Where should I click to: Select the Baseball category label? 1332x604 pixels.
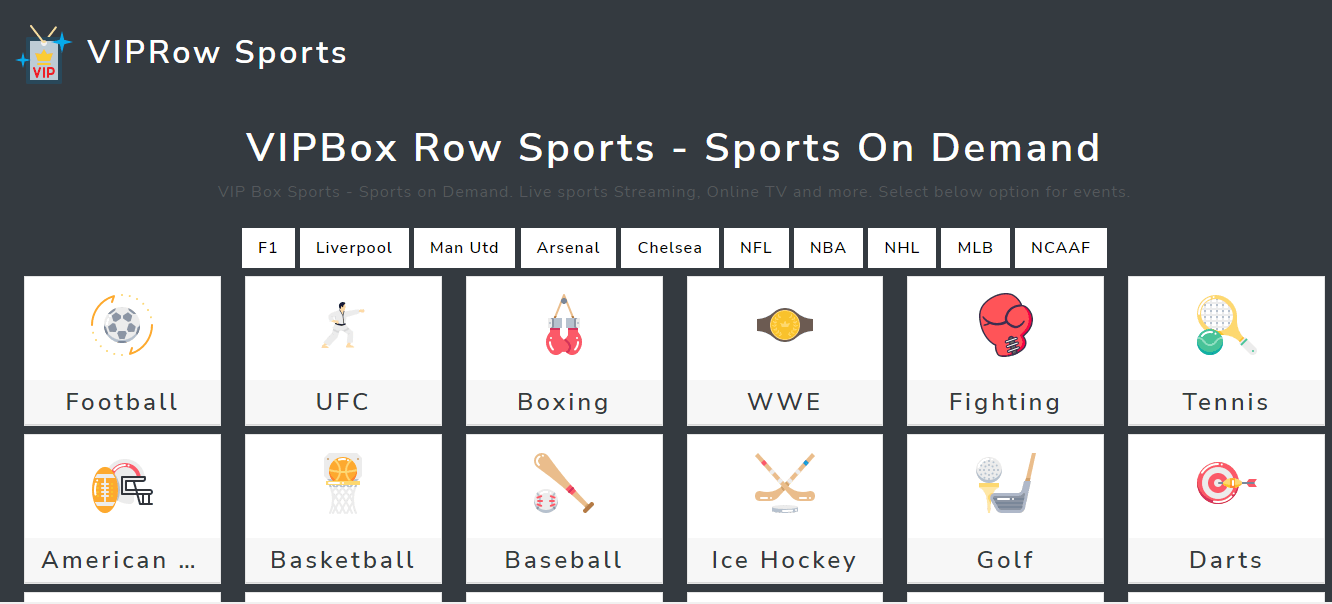tap(564, 560)
